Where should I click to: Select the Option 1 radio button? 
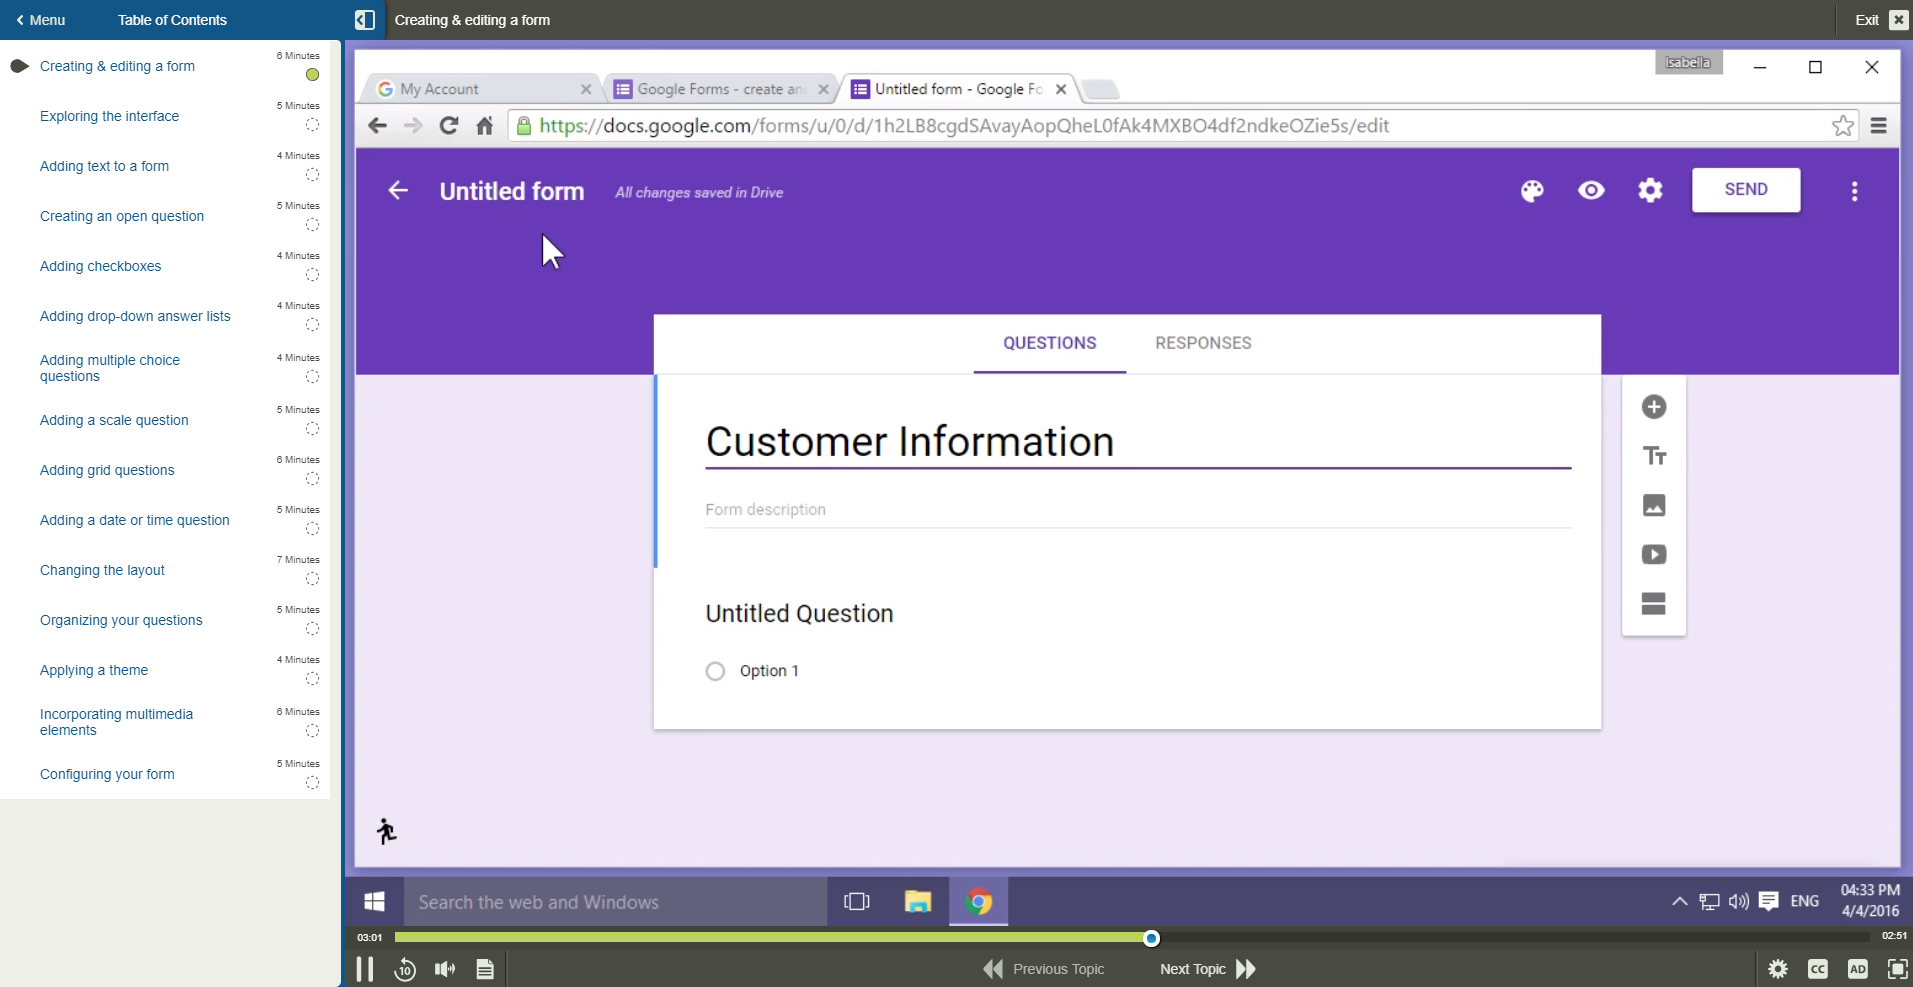(x=714, y=671)
